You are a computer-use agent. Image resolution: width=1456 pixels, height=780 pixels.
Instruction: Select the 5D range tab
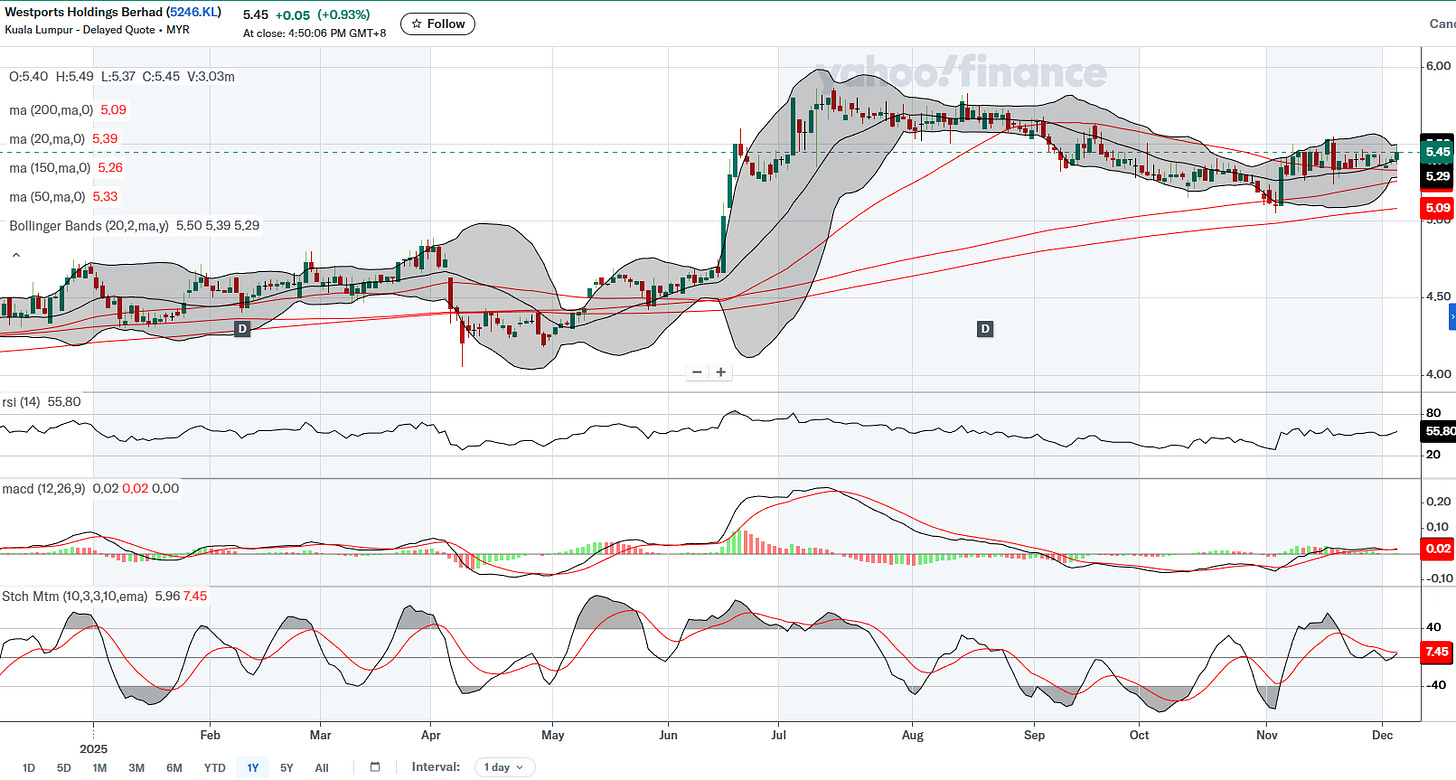pos(64,768)
